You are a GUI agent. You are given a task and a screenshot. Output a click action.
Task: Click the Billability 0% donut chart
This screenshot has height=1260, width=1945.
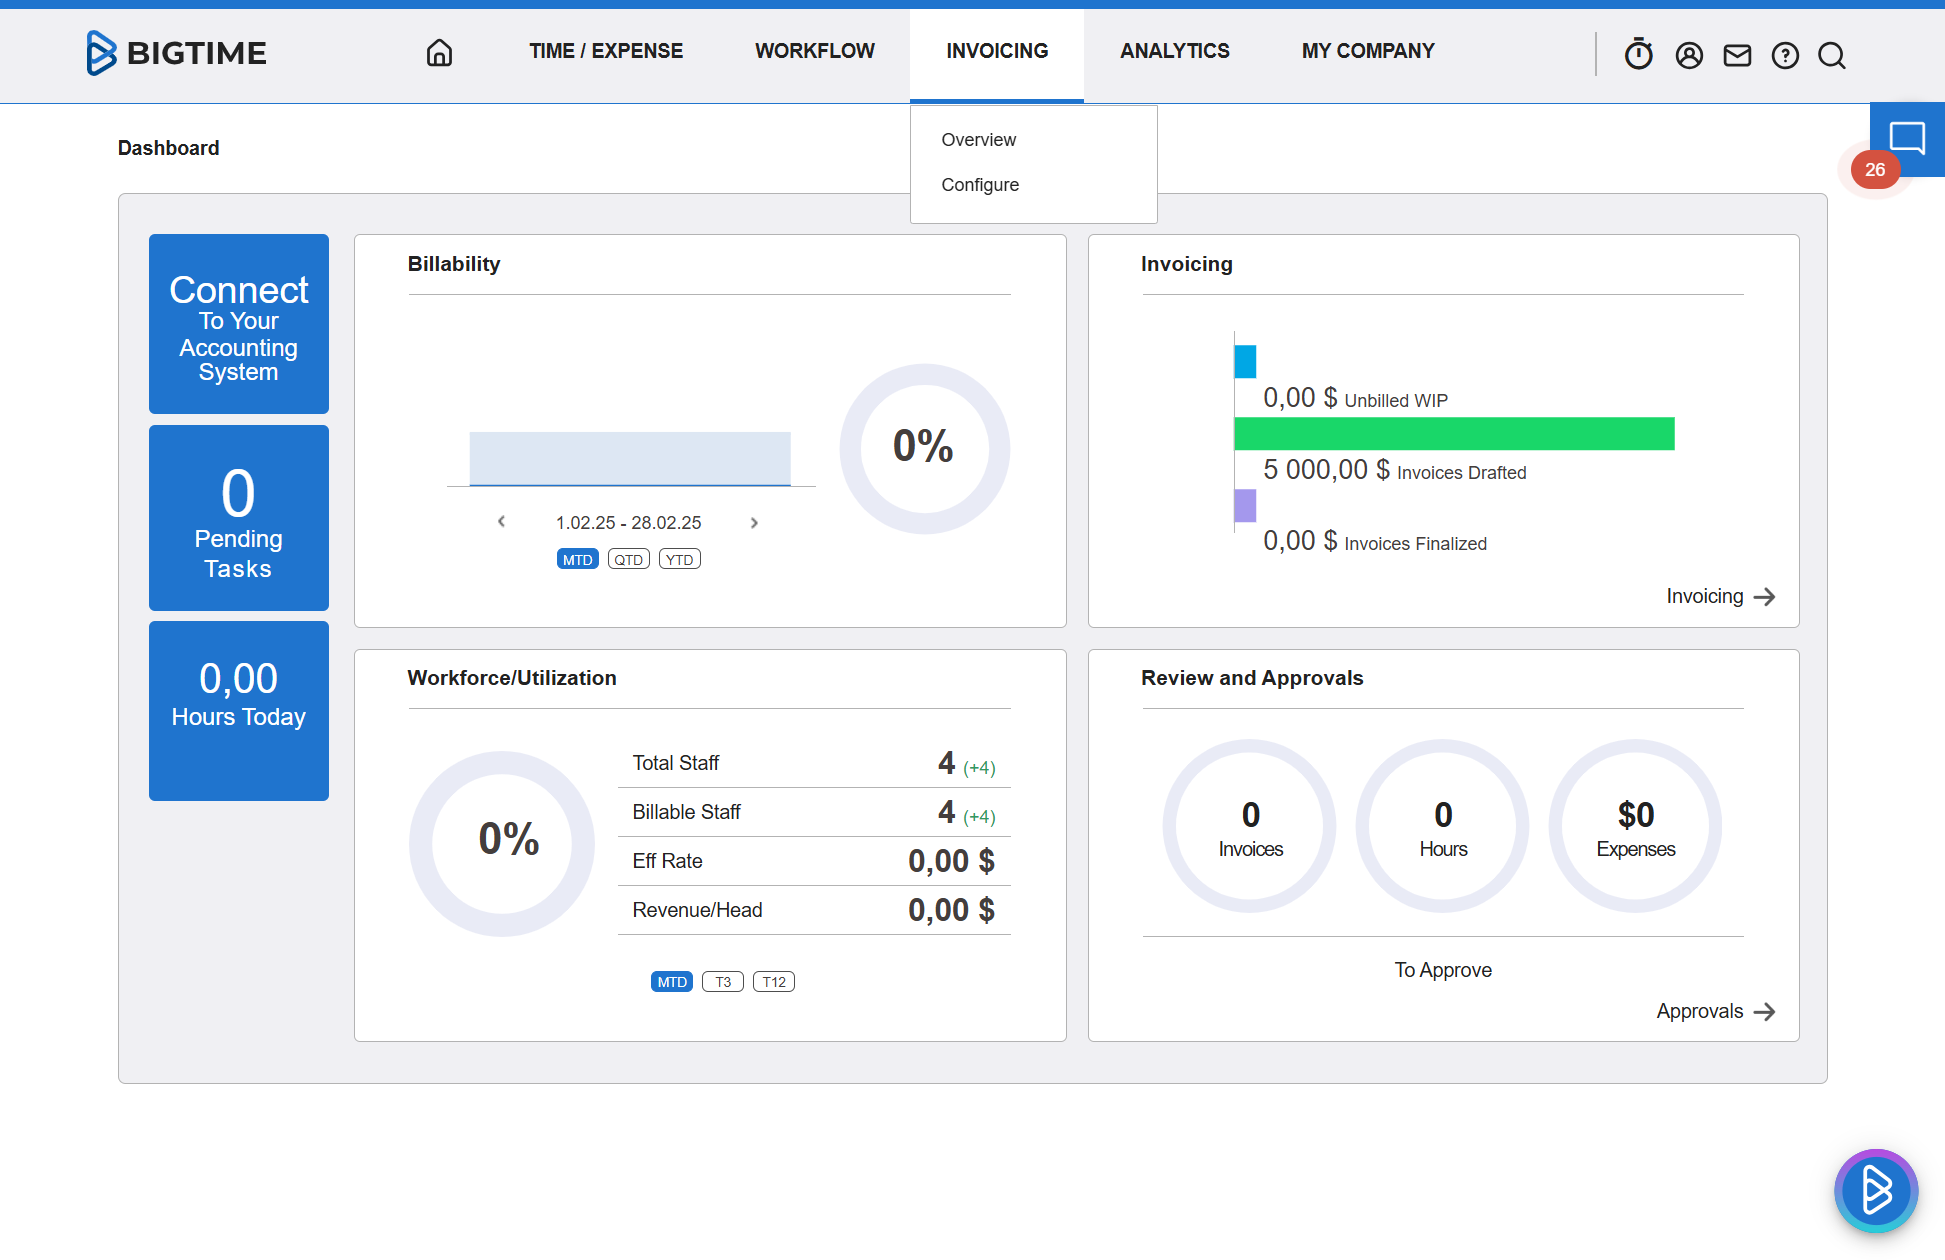(x=924, y=448)
